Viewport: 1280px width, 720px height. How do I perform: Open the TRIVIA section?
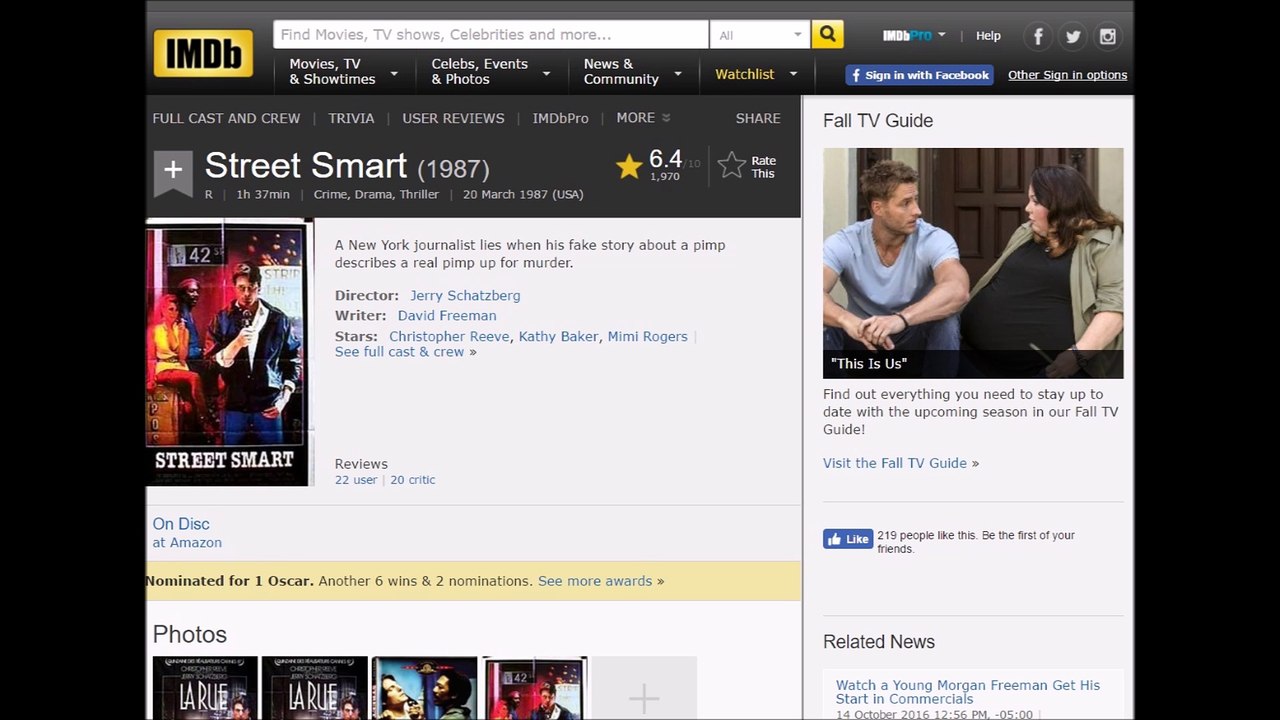click(351, 118)
